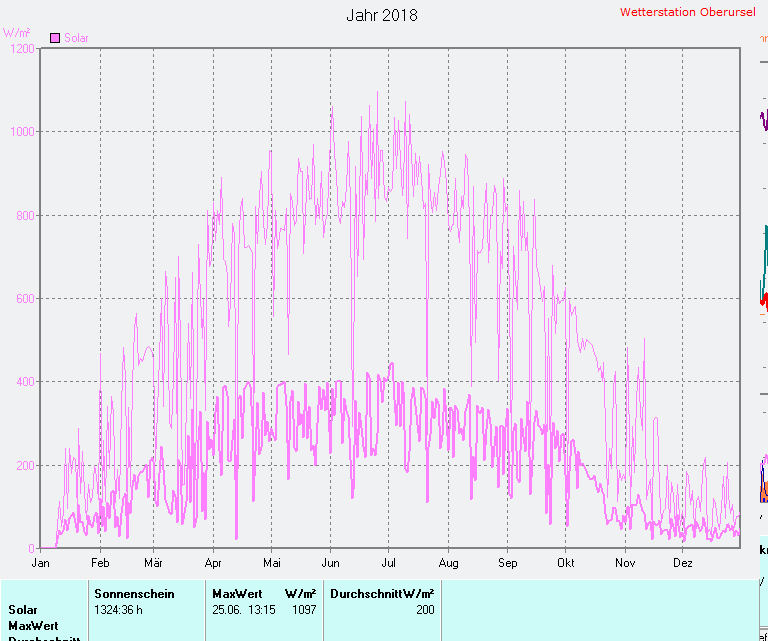Screen dimensions: 768x641
Task: Click the 'Sonnenschein' table header
Action: pyautogui.click(x=134, y=594)
